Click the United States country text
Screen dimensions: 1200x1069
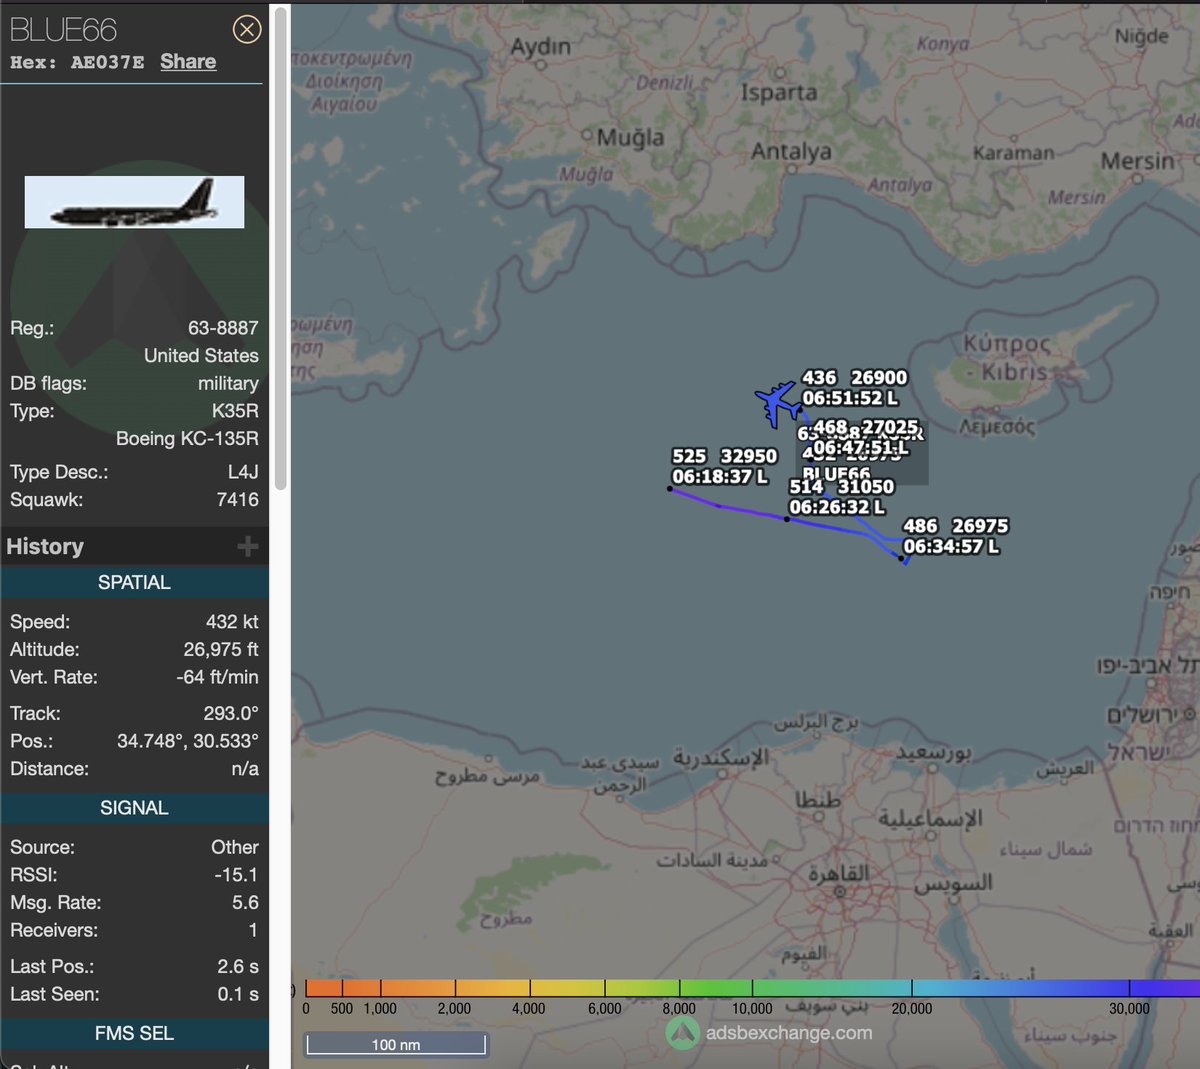(x=201, y=356)
